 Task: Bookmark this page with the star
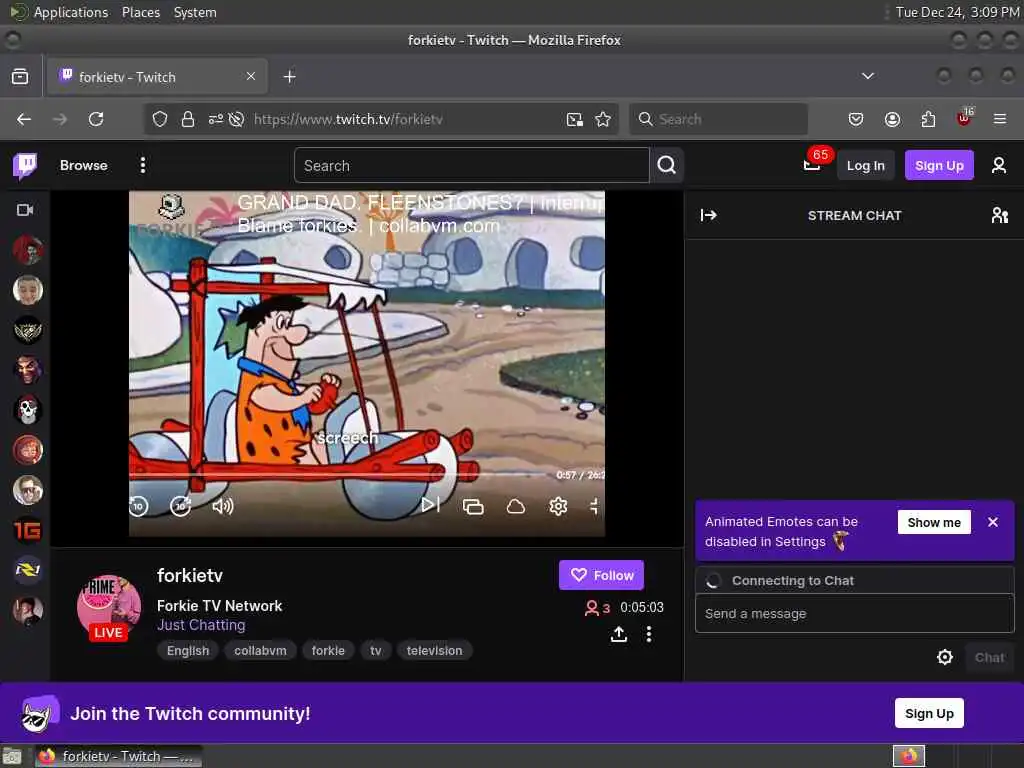point(603,119)
